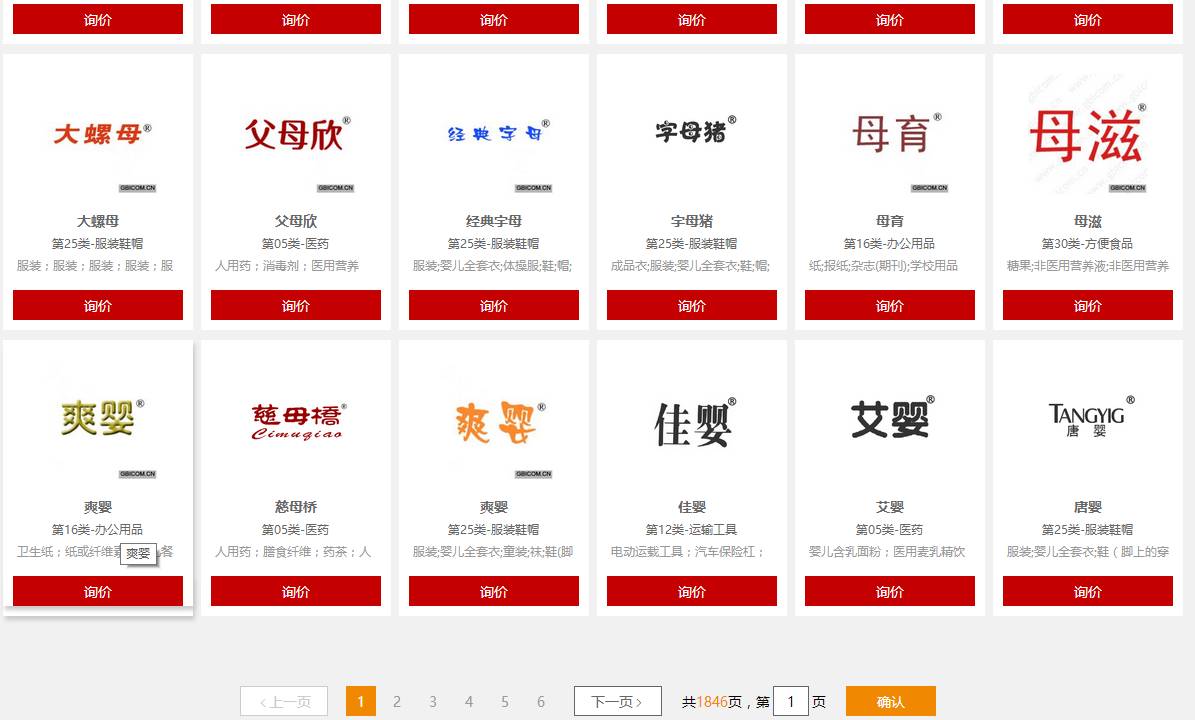
Task: Select the 慈母桥 trademark logo
Action: click(294, 420)
